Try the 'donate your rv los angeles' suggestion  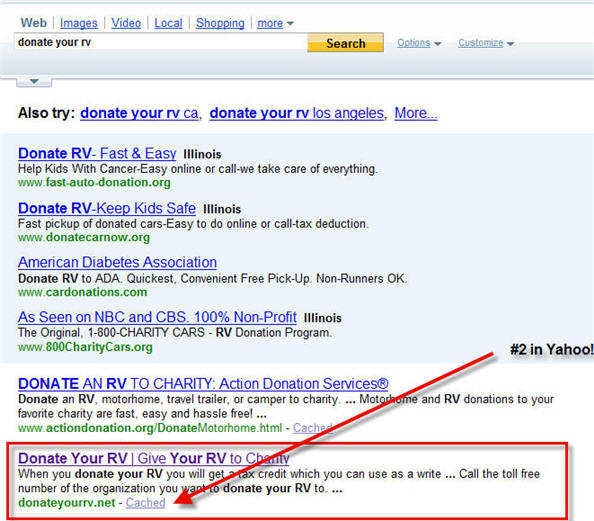pyautogui.click(x=297, y=113)
